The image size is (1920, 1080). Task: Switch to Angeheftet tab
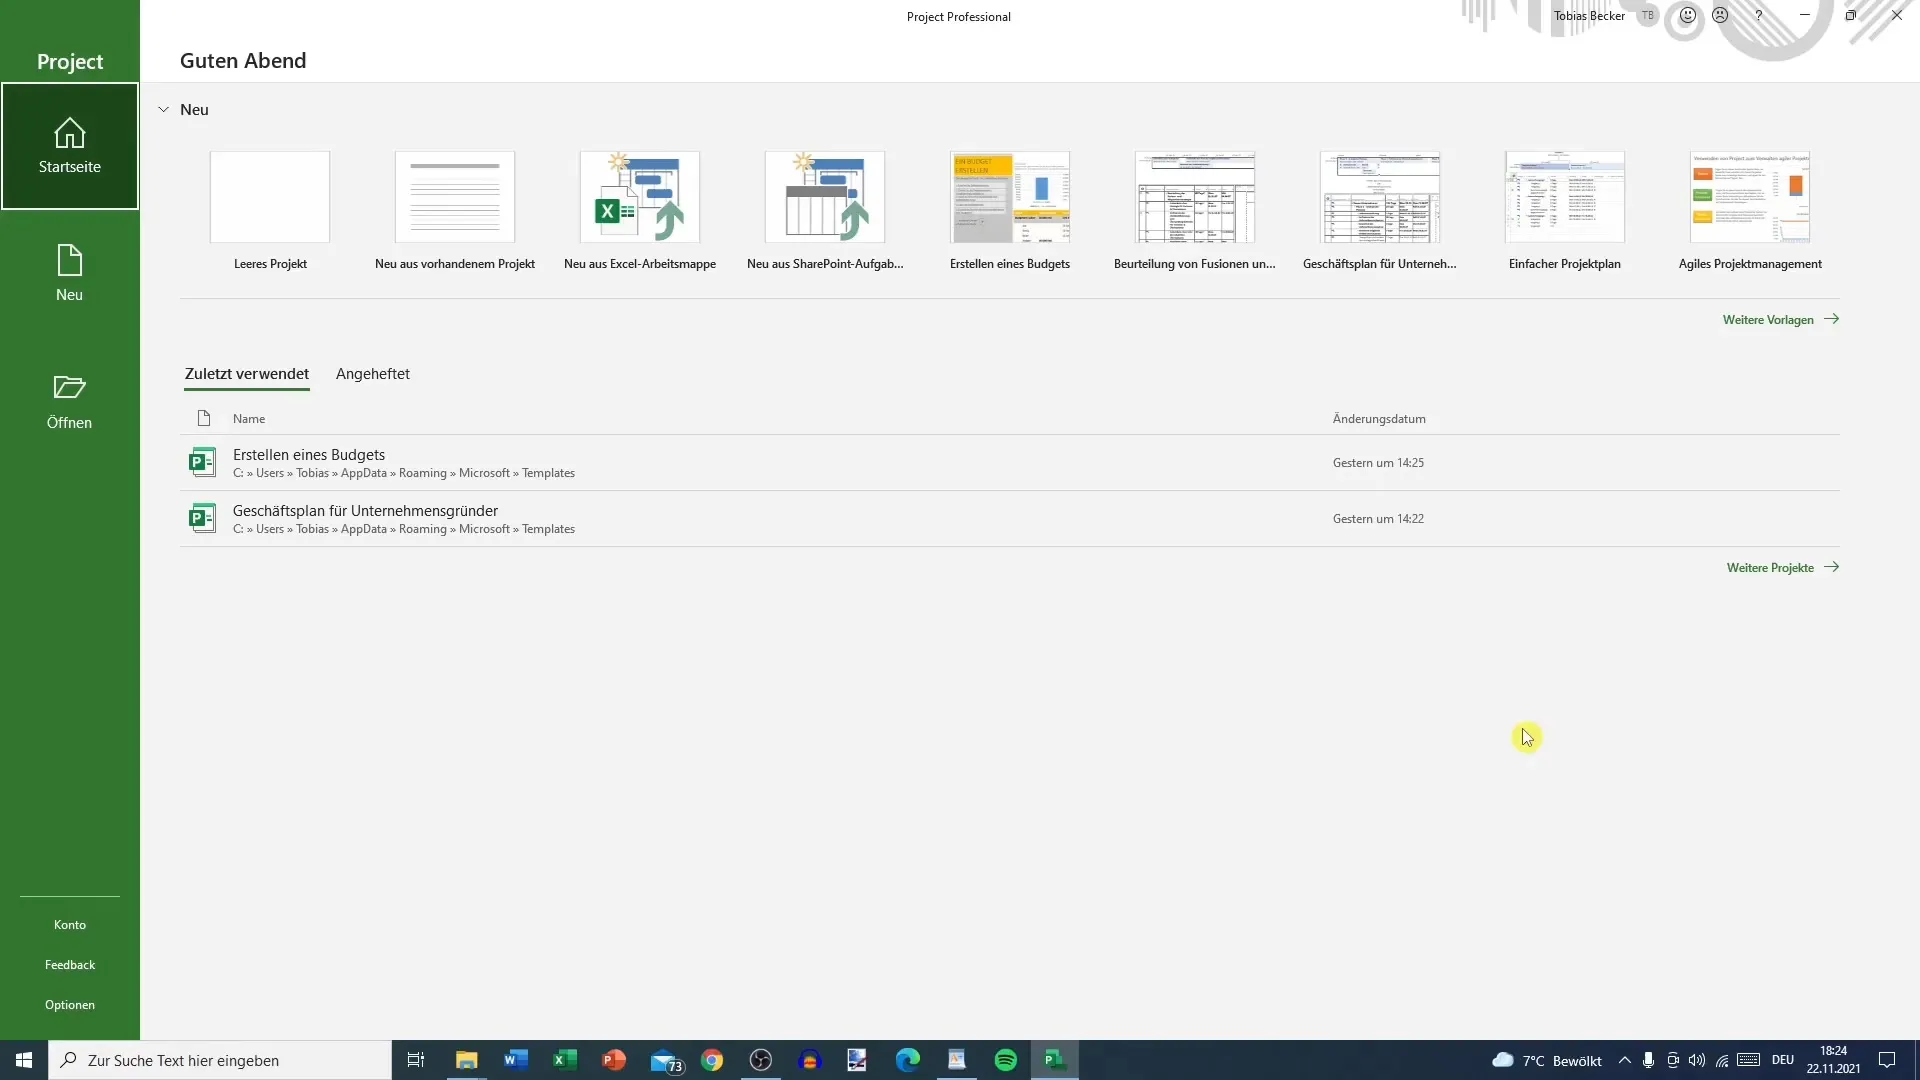coord(373,373)
